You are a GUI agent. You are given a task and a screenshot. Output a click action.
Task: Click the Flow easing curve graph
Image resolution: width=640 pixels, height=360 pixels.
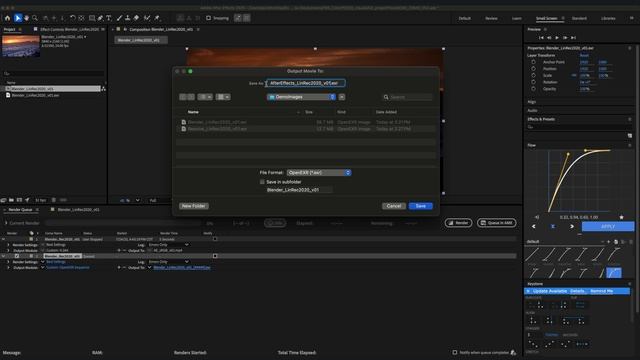point(580,181)
